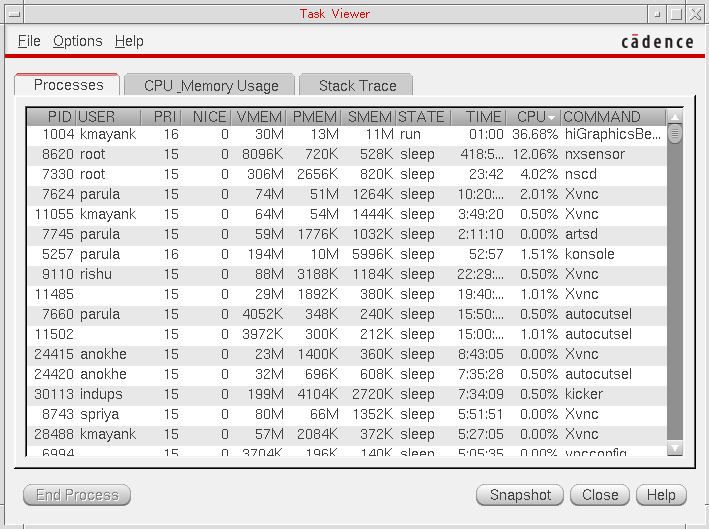Image resolution: width=709 pixels, height=529 pixels.
Task: Select process row PID 24420
Action: 346,374
